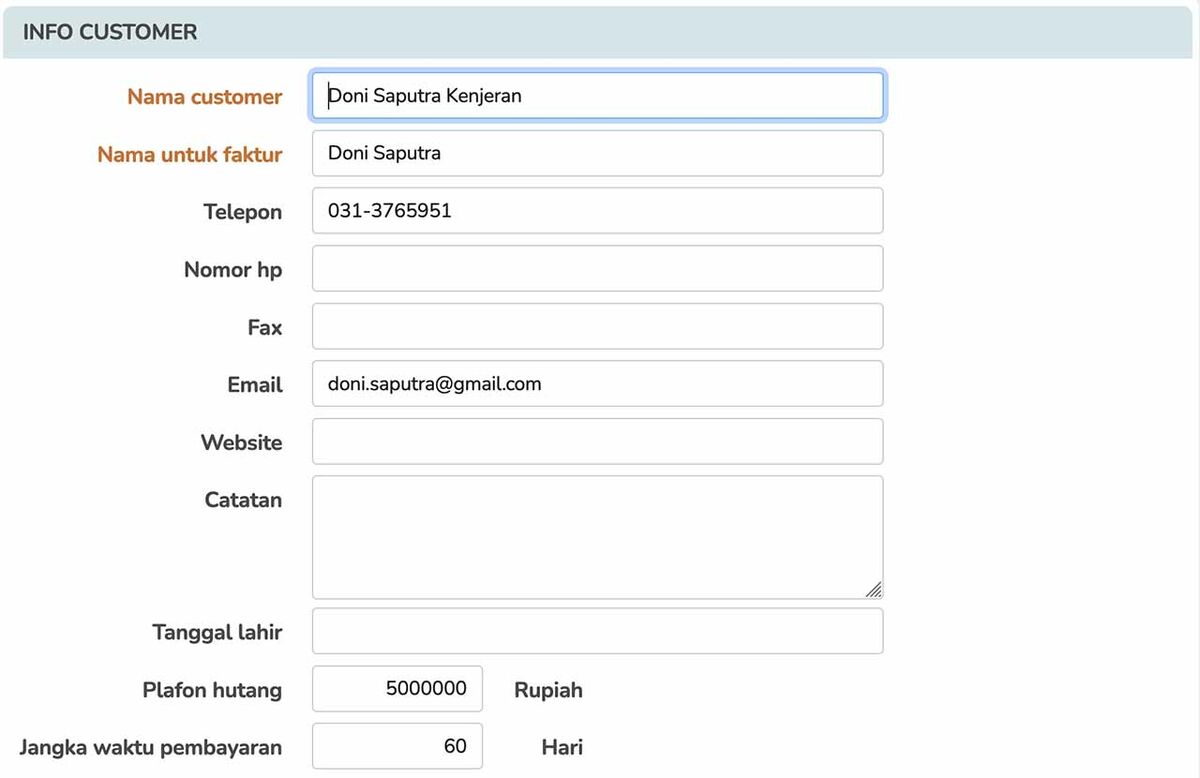Open the Tanggal lahir date field
This screenshot has width=1200, height=778.
(x=597, y=631)
